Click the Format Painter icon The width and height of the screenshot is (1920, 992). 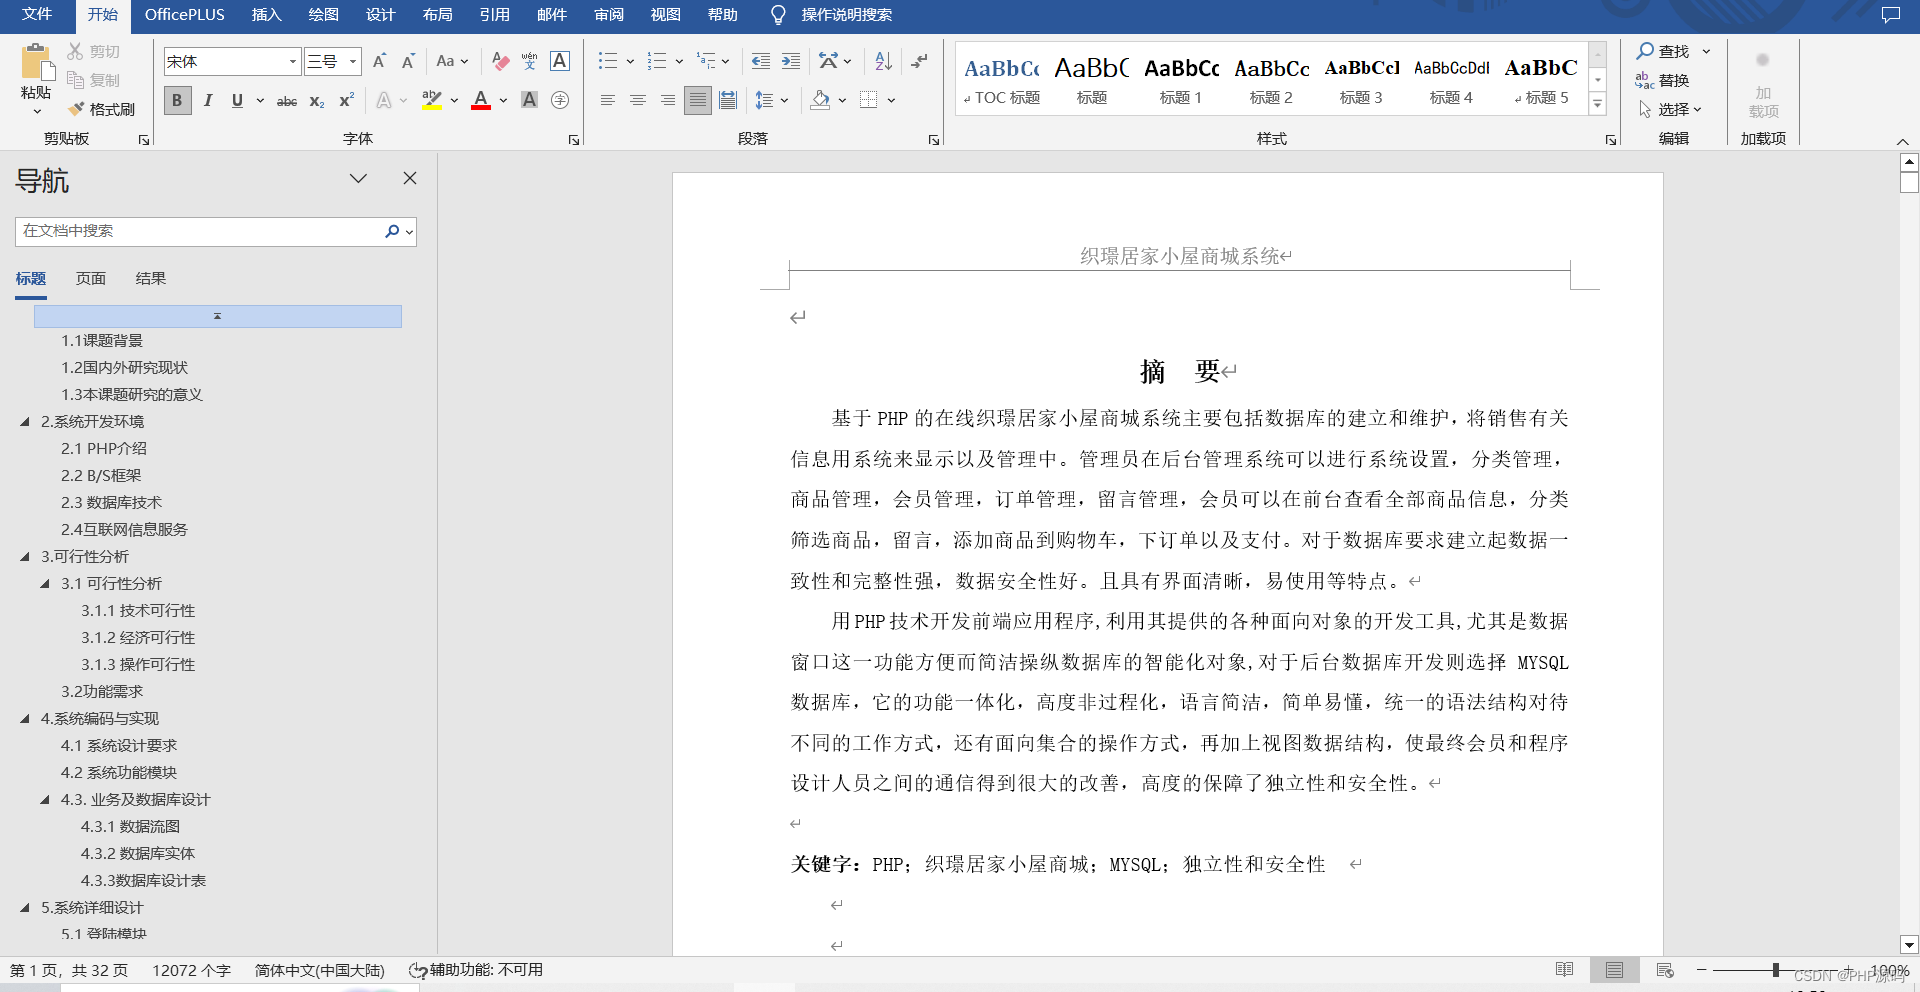(76, 109)
